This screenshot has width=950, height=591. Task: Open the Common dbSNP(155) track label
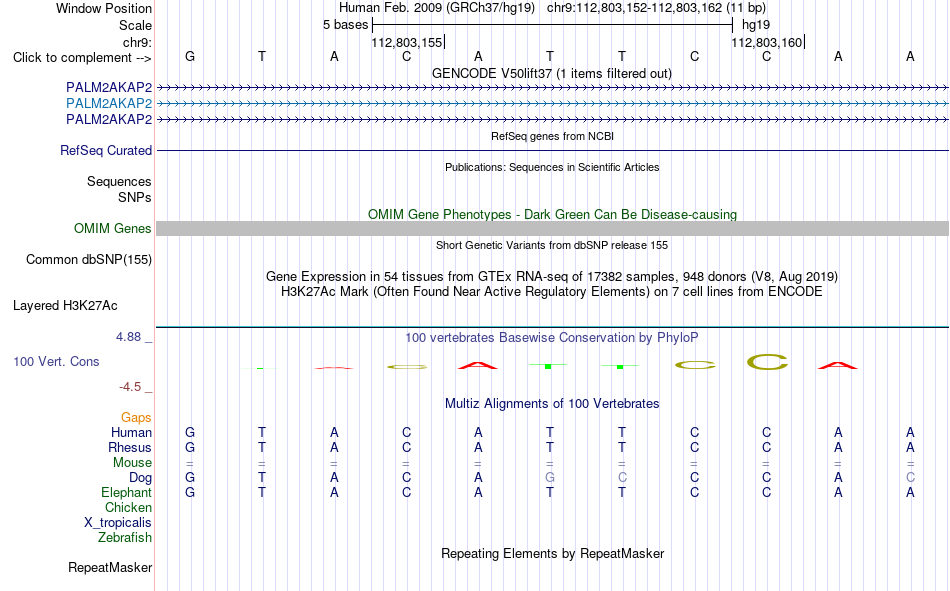point(89,259)
